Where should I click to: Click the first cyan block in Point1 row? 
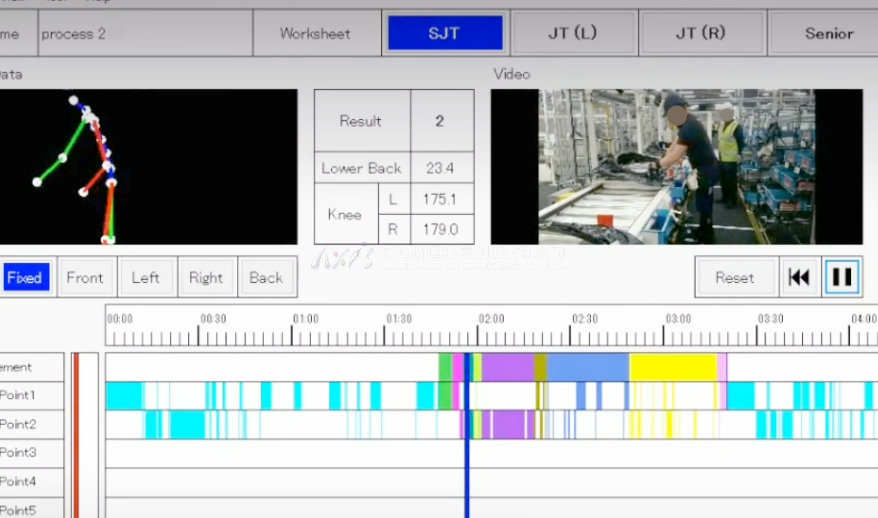pos(124,395)
